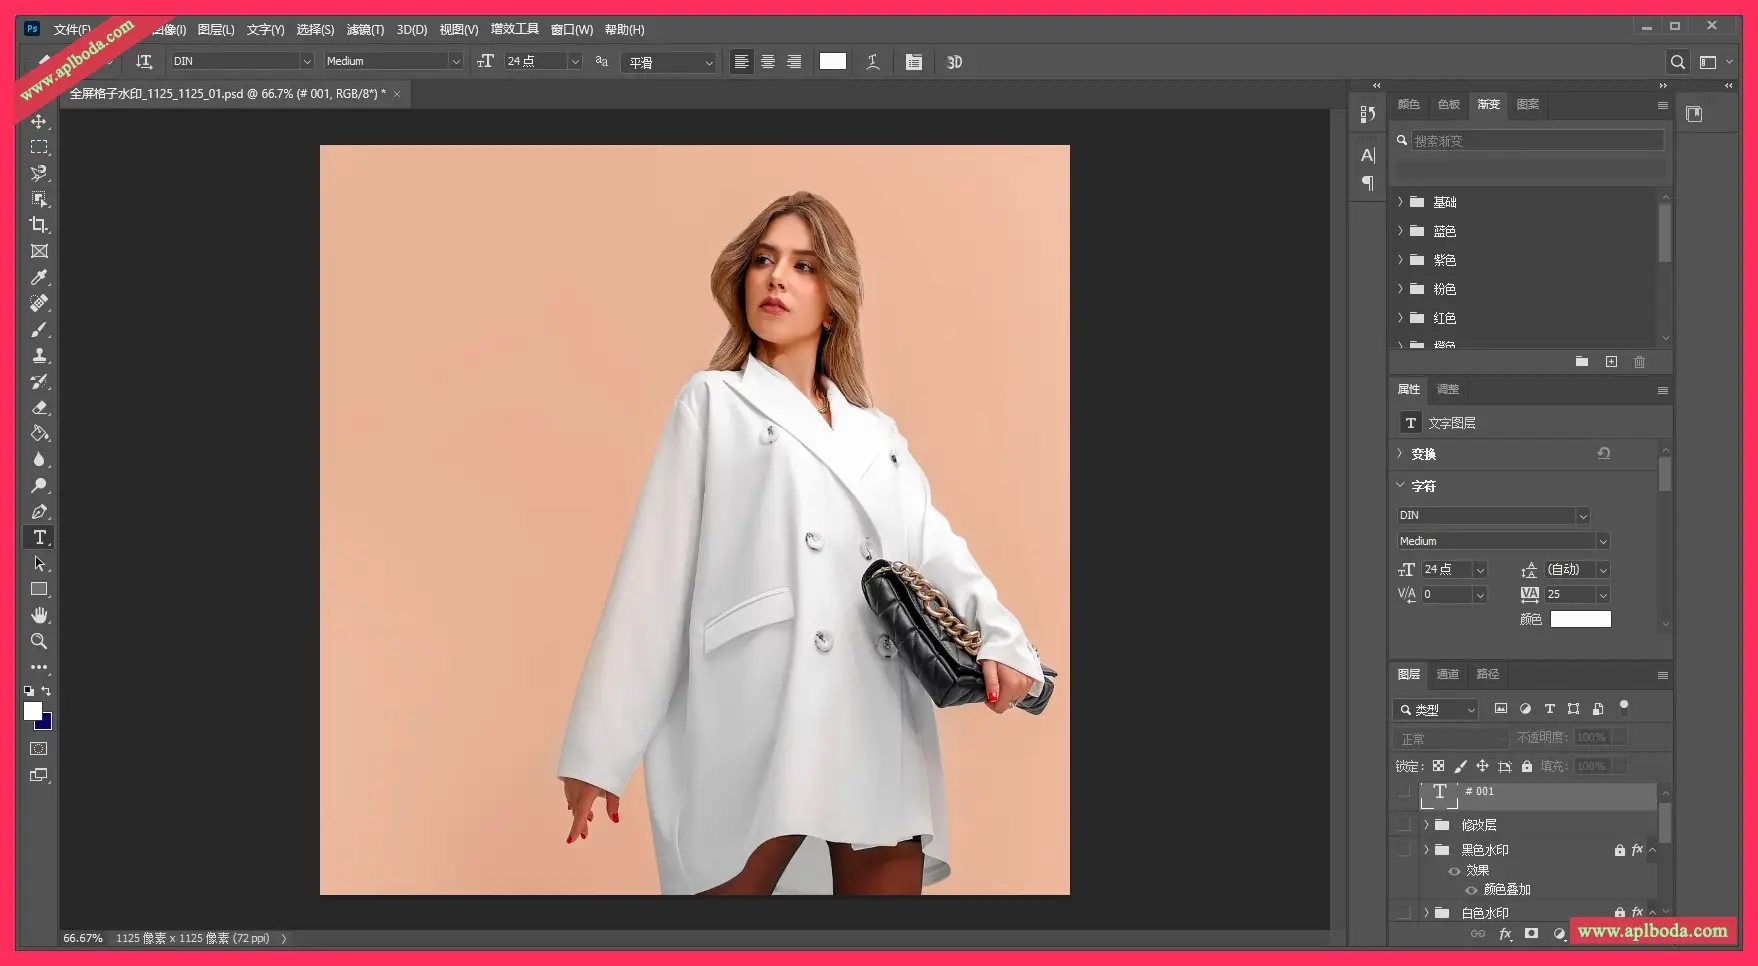Select the Zoom tool
Image resolution: width=1758 pixels, height=966 pixels.
39,641
